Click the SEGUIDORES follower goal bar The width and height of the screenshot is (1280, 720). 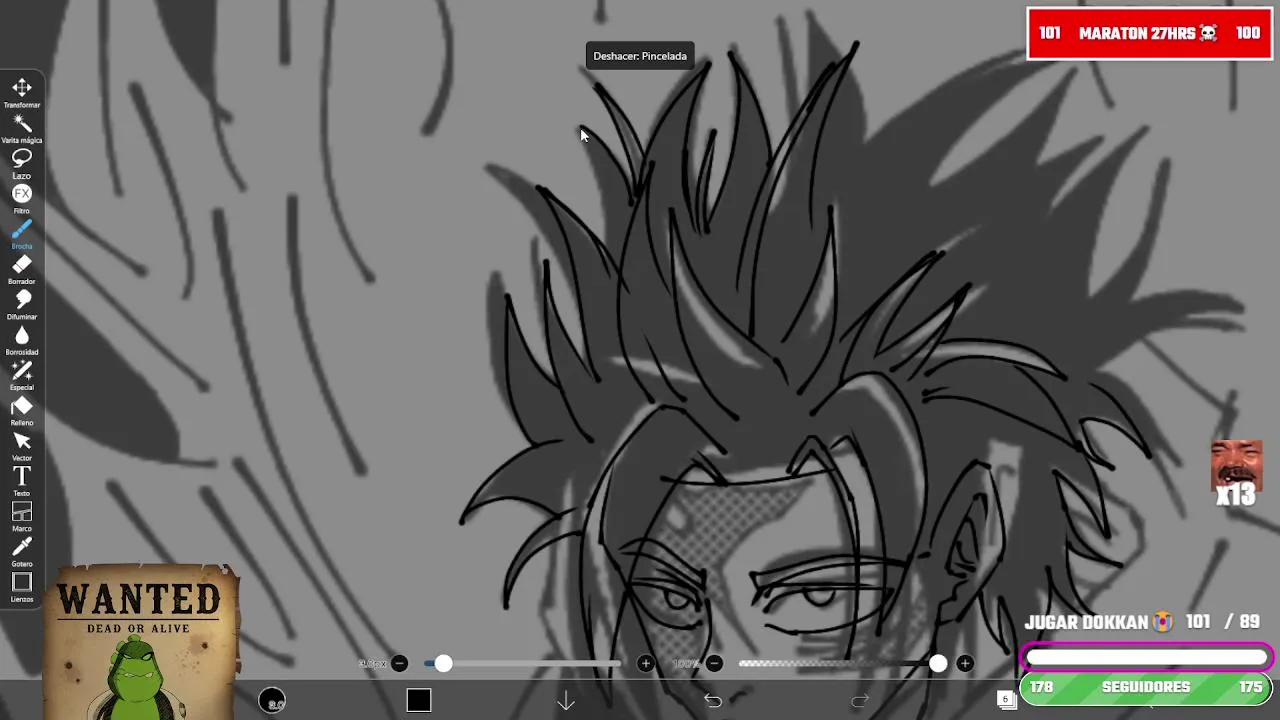click(x=1146, y=688)
